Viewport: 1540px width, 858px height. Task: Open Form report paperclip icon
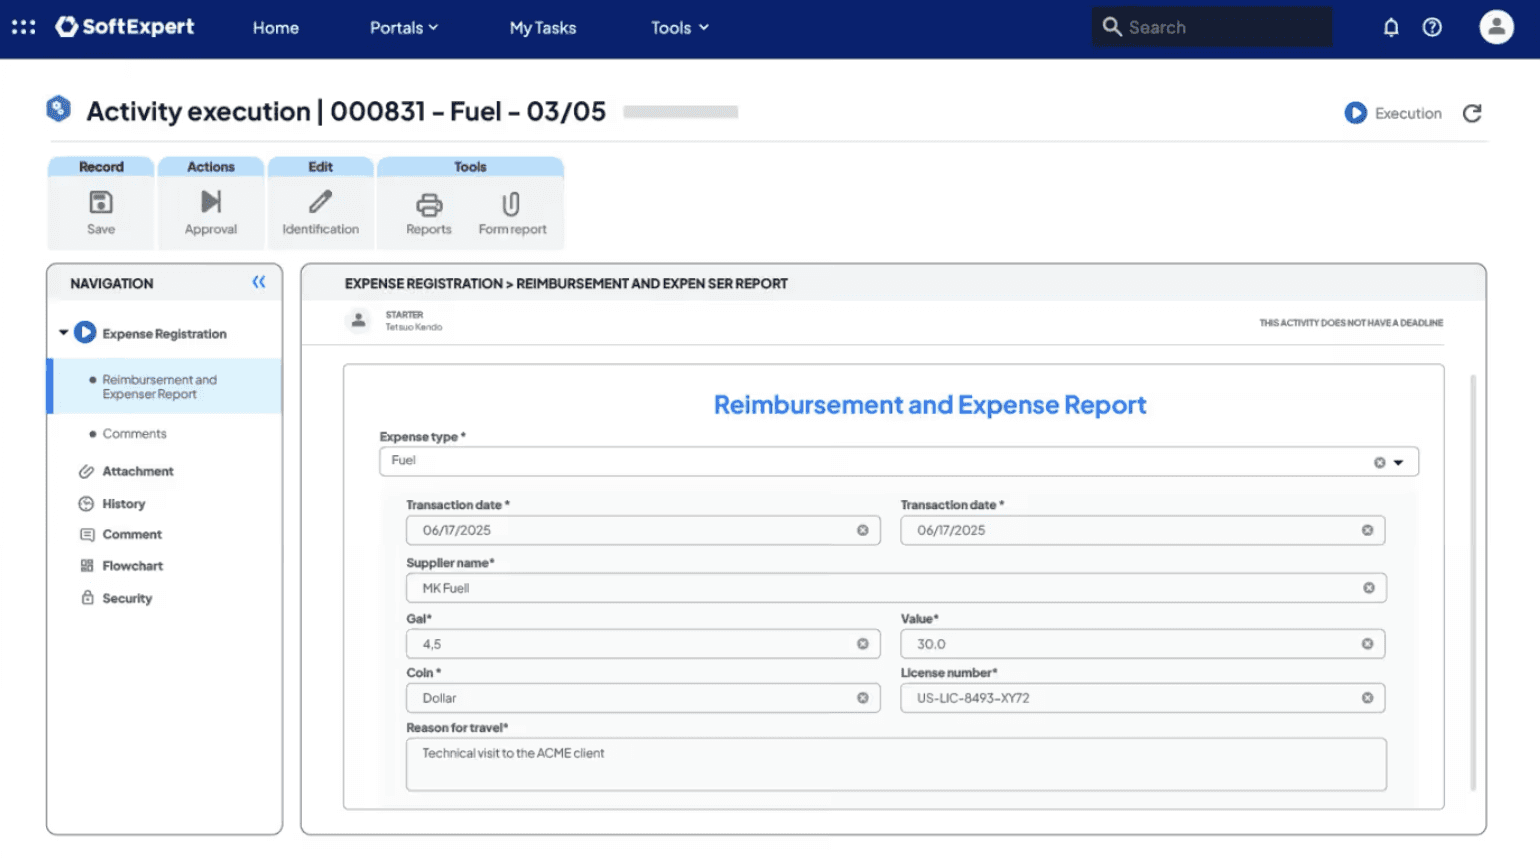[511, 204]
